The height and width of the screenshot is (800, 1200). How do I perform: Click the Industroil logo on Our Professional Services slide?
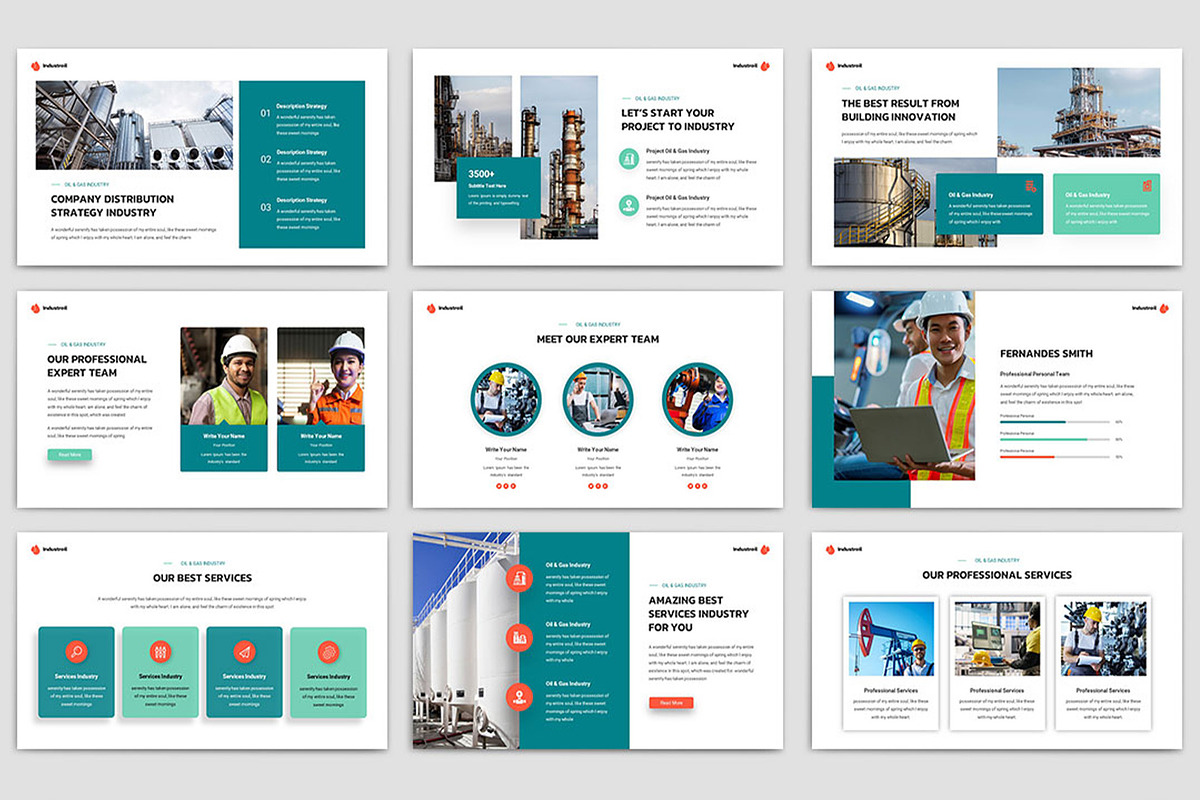click(x=844, y=549)
